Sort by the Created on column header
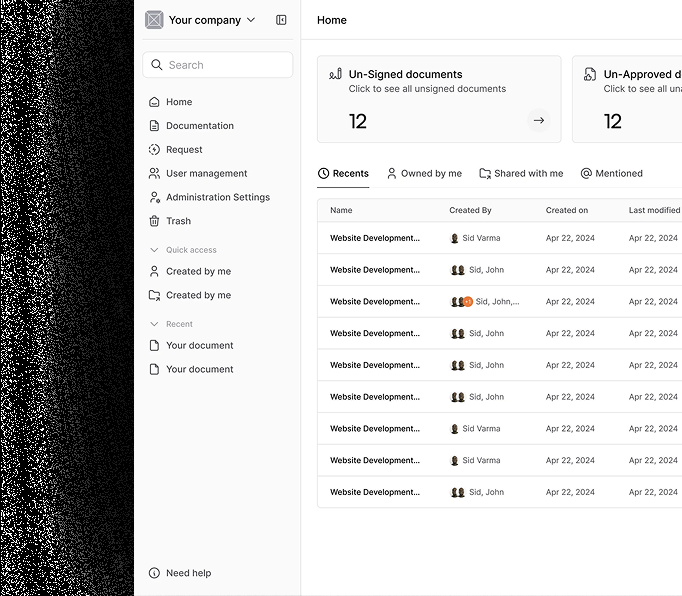682x596 pixels. (567, 210)
